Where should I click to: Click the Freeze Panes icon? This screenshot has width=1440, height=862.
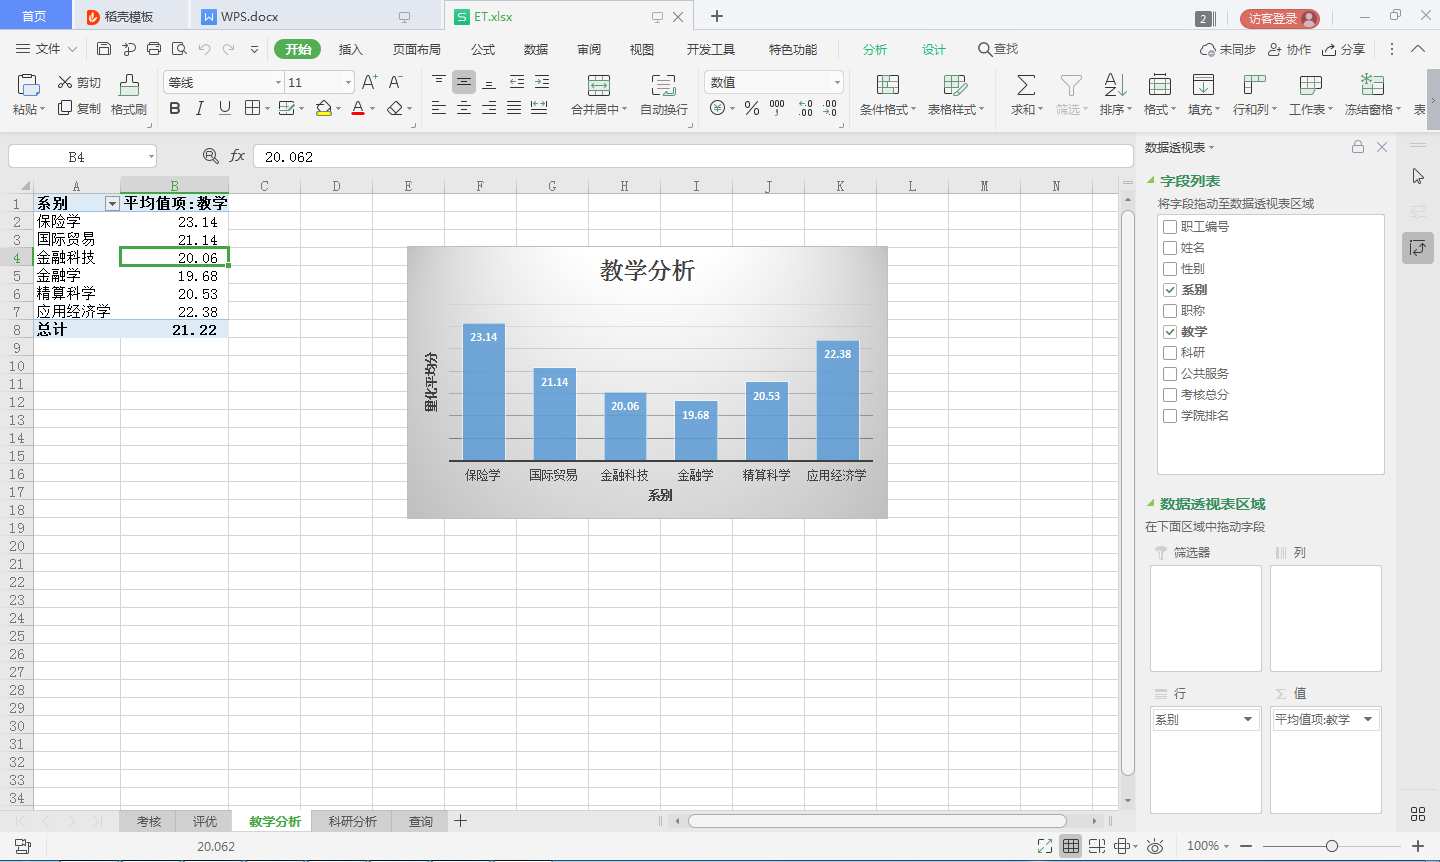(1372, 85)
